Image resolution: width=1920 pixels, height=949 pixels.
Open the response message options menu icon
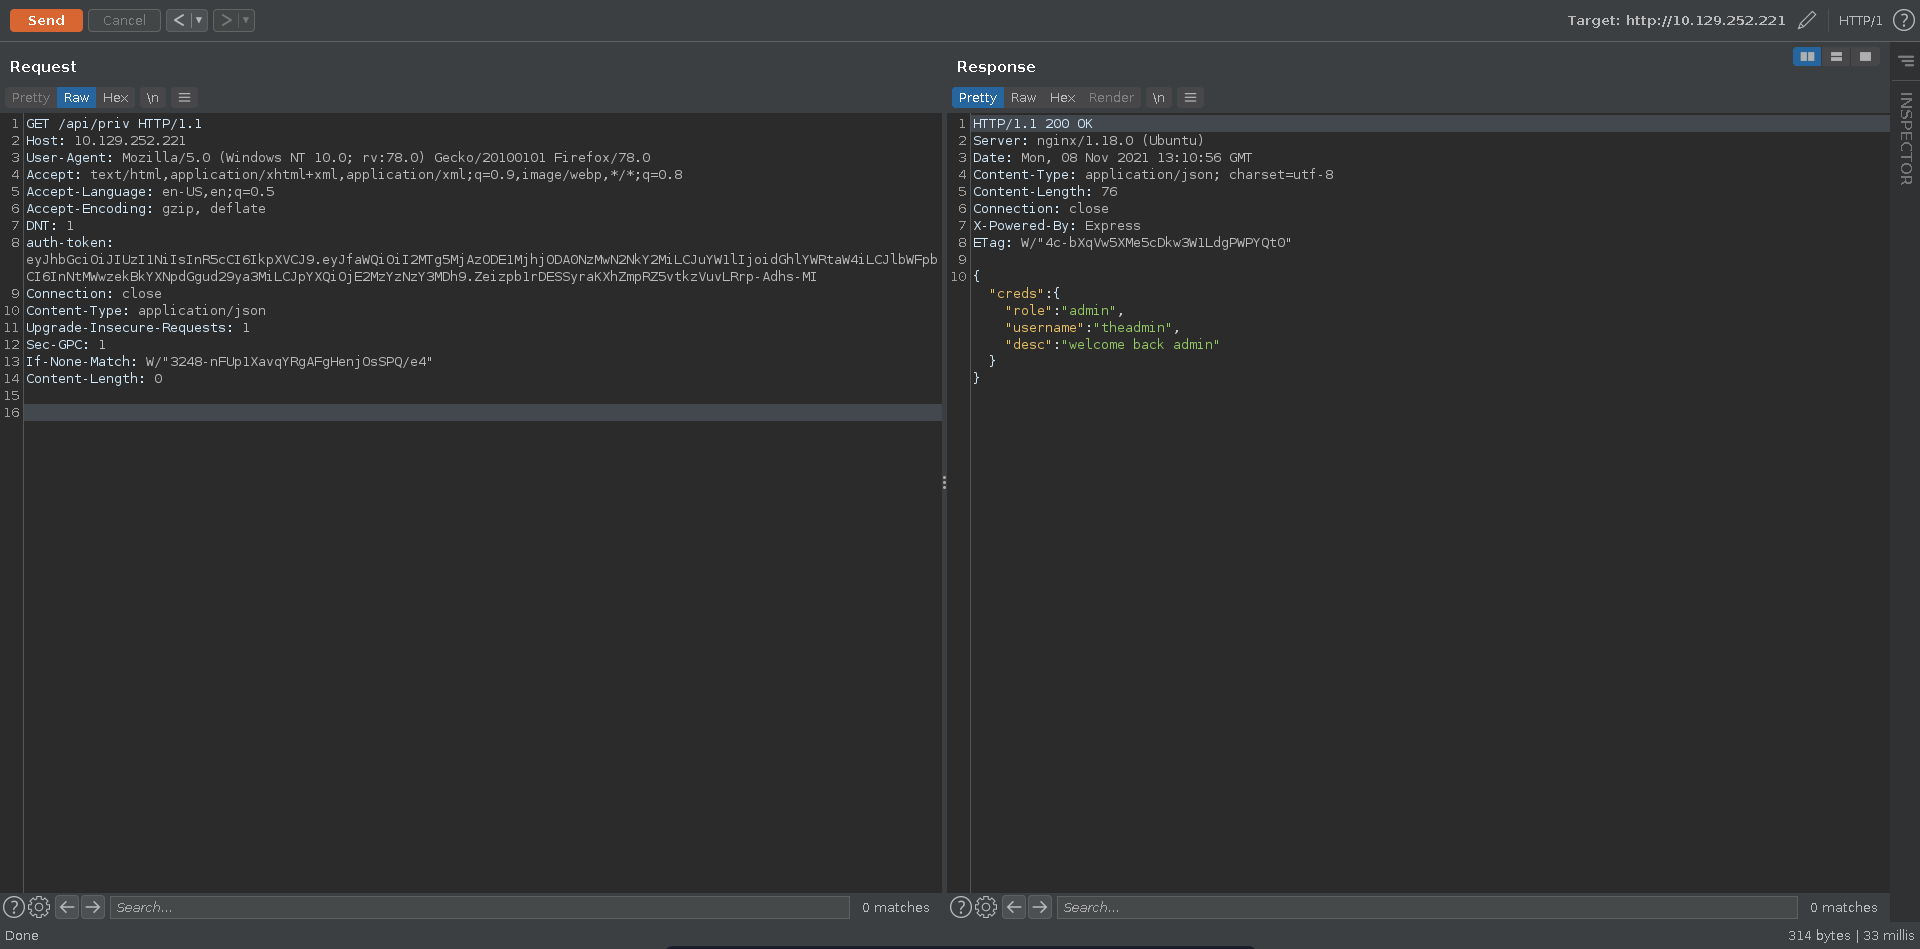coord(1190,97)
